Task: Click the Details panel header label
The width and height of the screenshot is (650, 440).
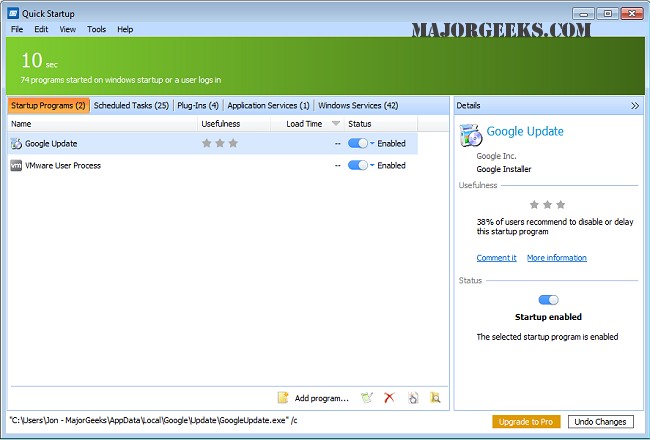Action: click(468, 105)
